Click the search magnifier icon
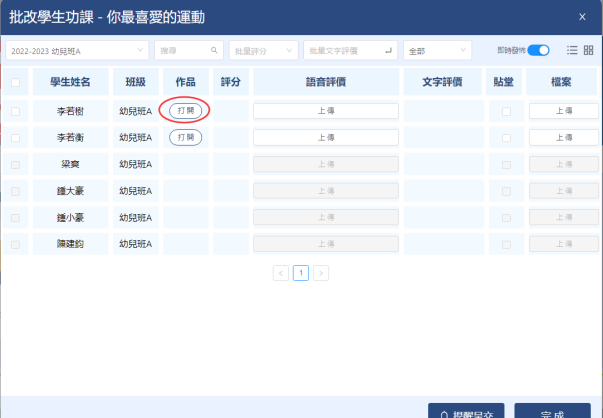 213,49
